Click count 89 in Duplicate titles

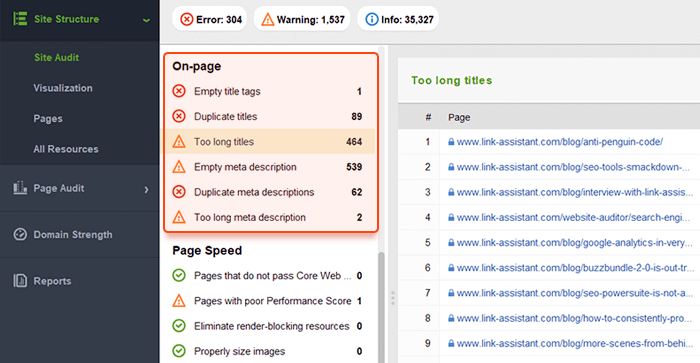[357, 116]
